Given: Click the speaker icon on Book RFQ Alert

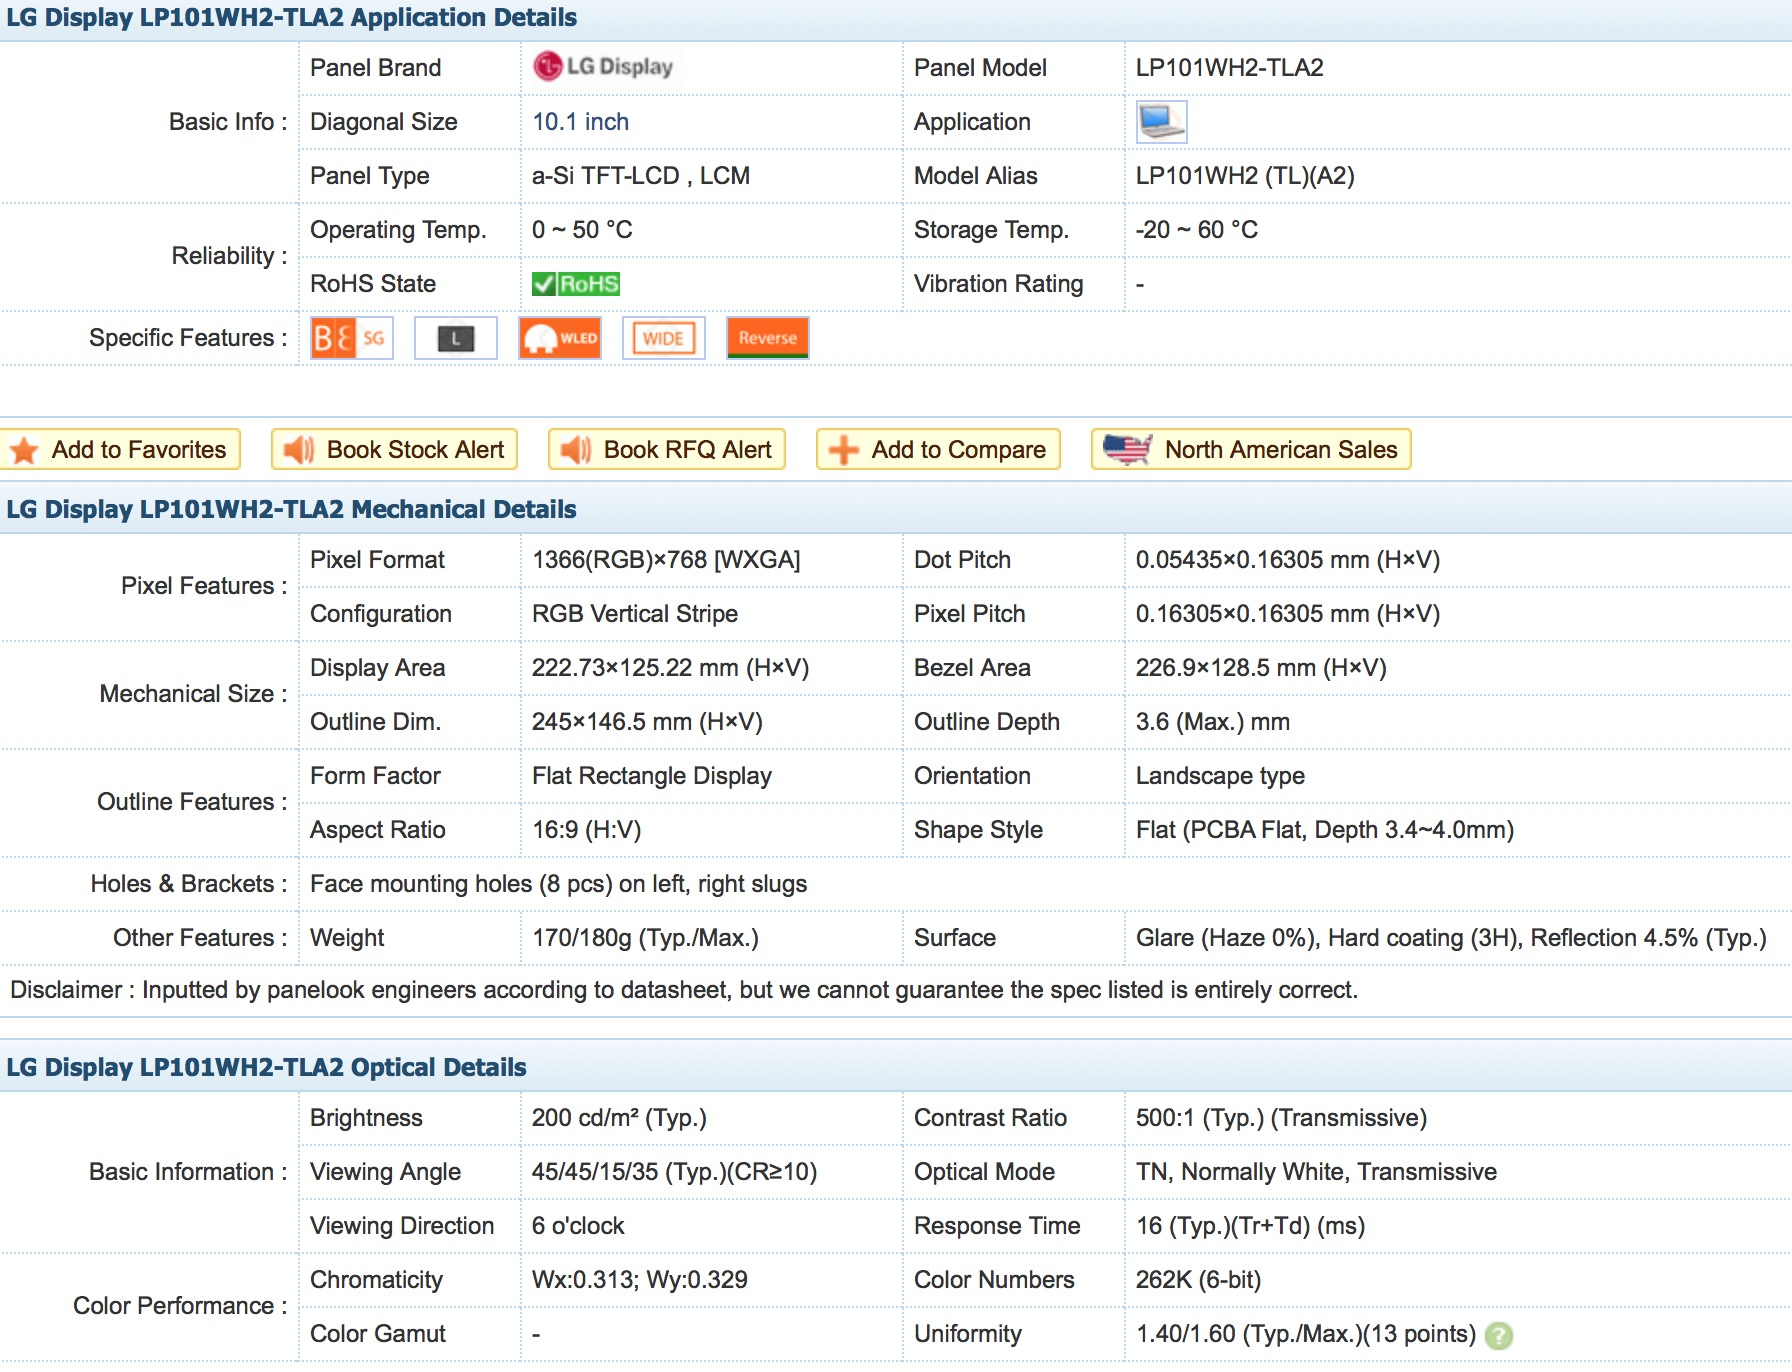Looking at the screenshot, I should (576, 450).
